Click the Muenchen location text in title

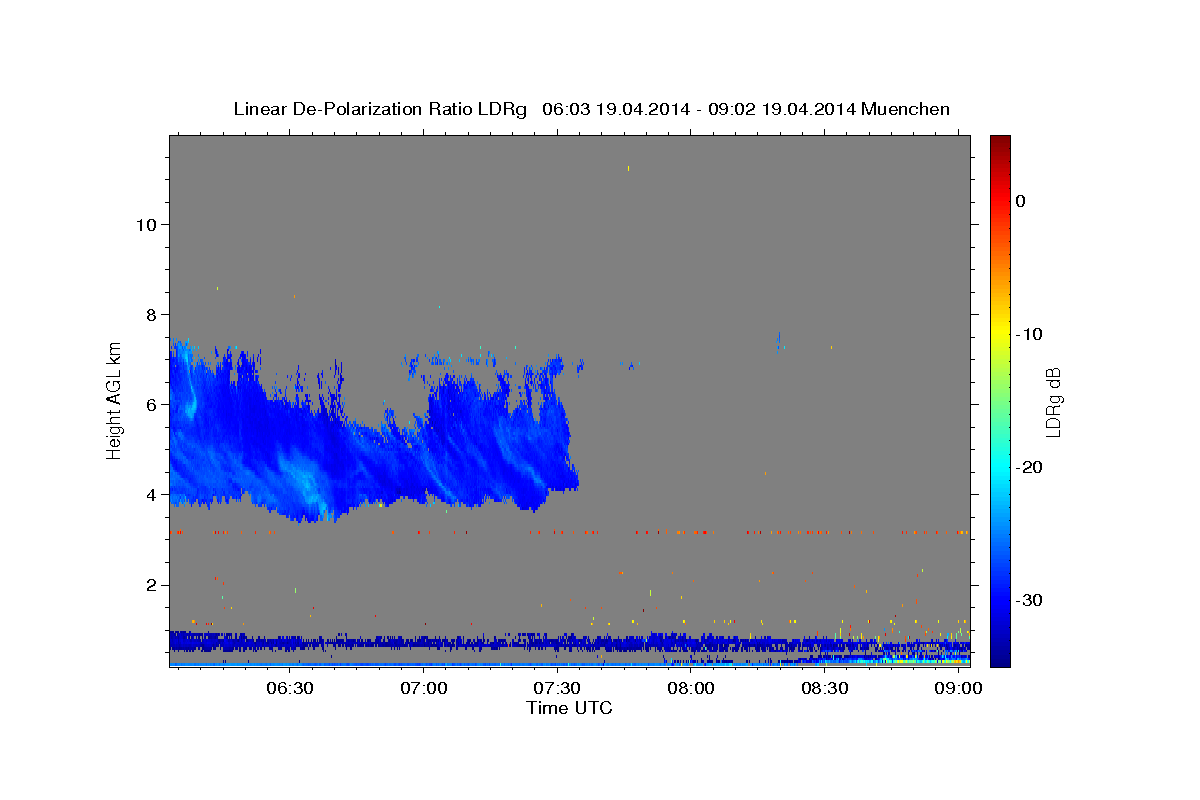click(905, 109)
